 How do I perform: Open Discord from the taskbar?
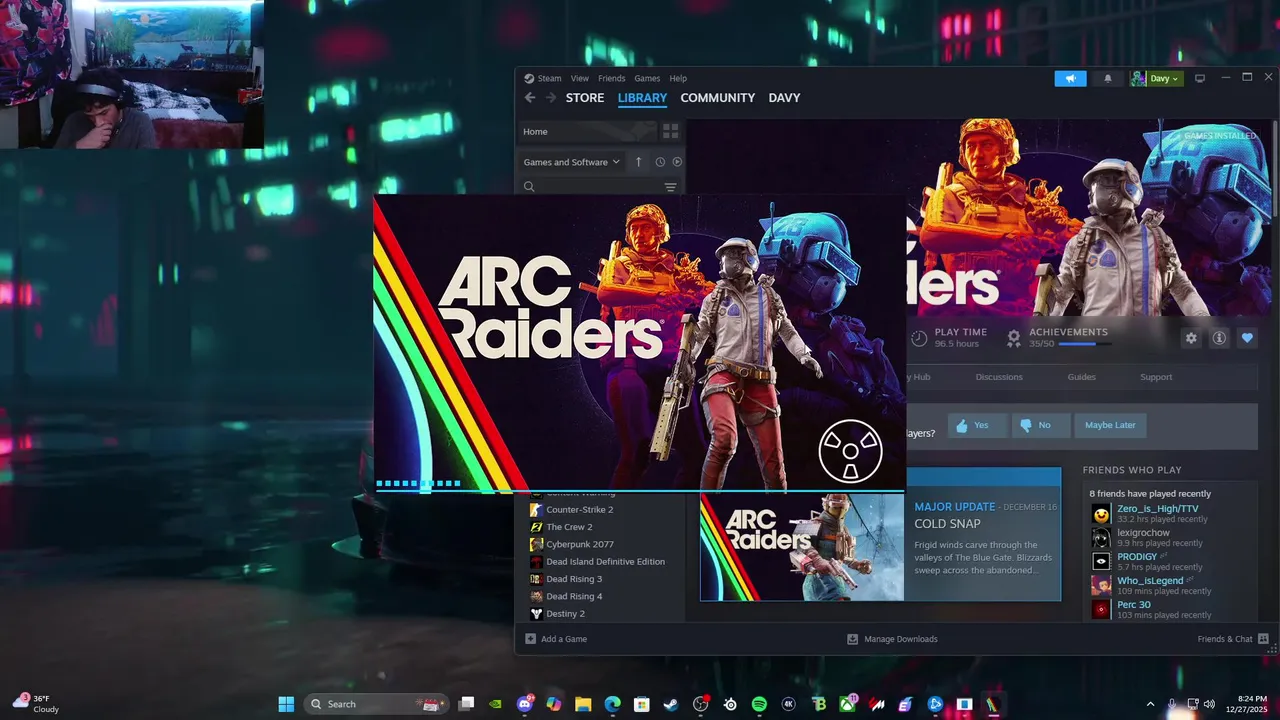(525, 704)
